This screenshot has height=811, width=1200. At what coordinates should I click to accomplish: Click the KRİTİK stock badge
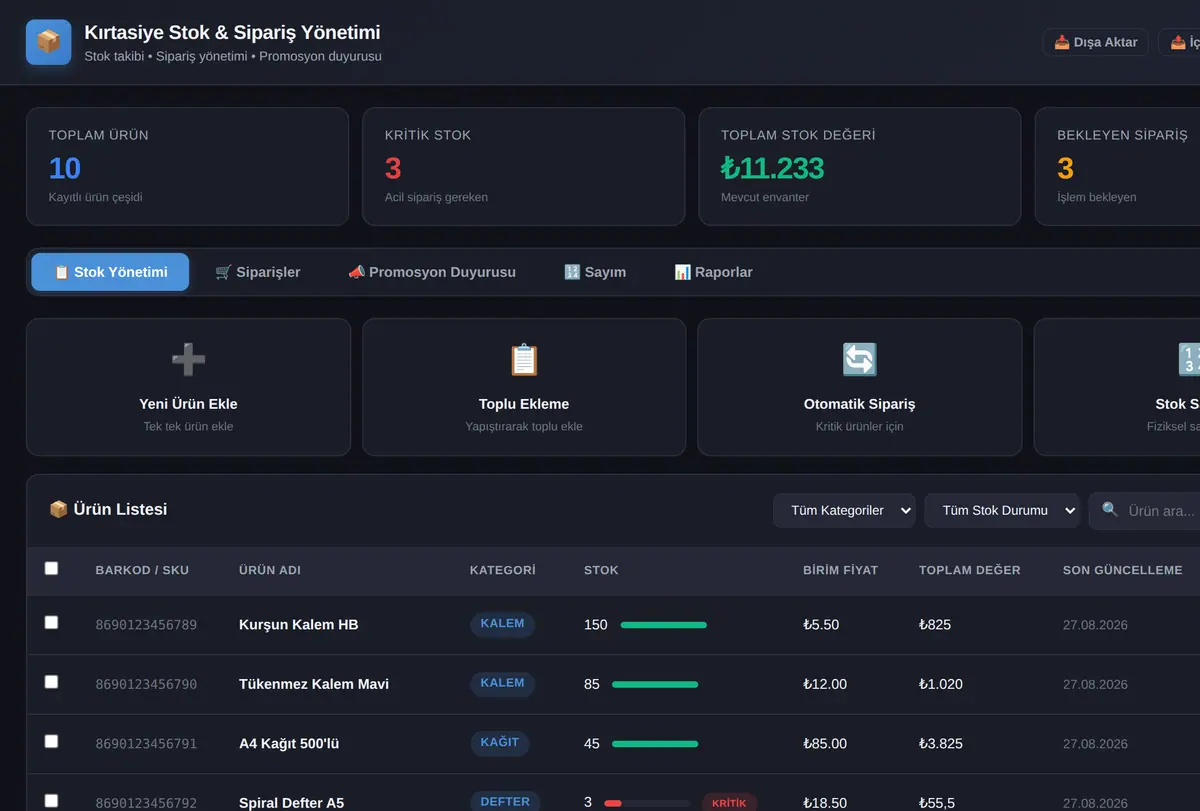coord(729,803)
